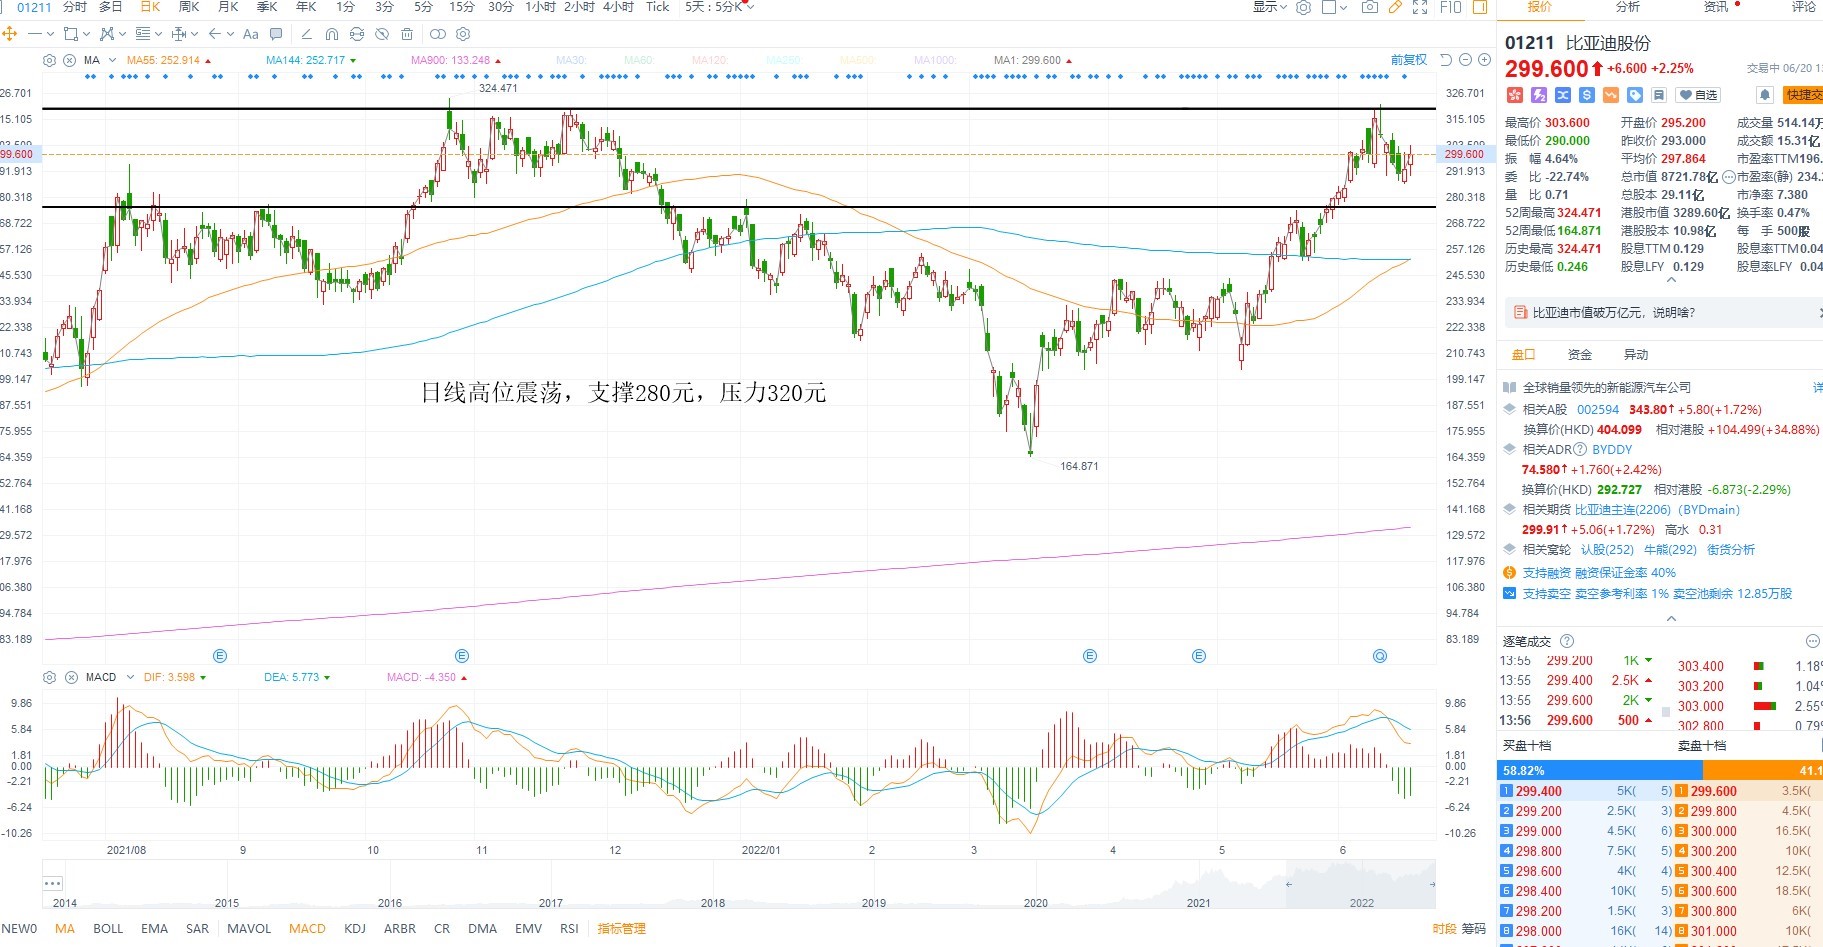Click the 快捷交易 quick trade button

coord(1803,95)
